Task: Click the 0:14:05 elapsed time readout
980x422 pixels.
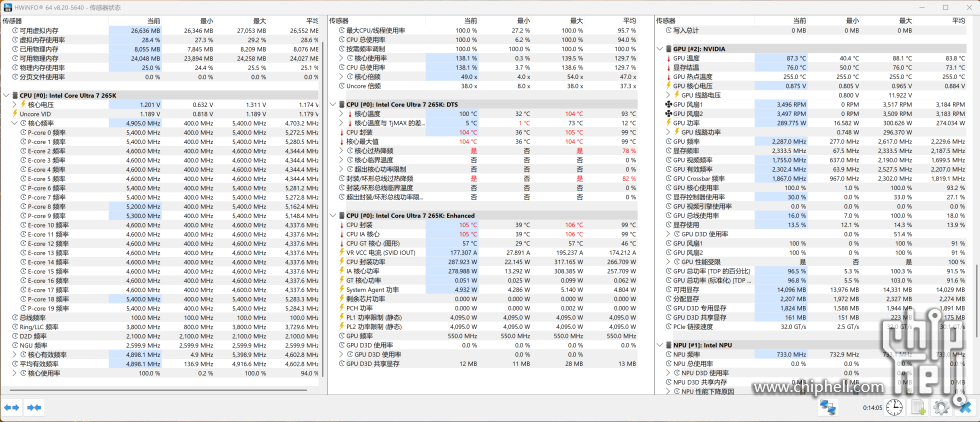Action: 872,408
